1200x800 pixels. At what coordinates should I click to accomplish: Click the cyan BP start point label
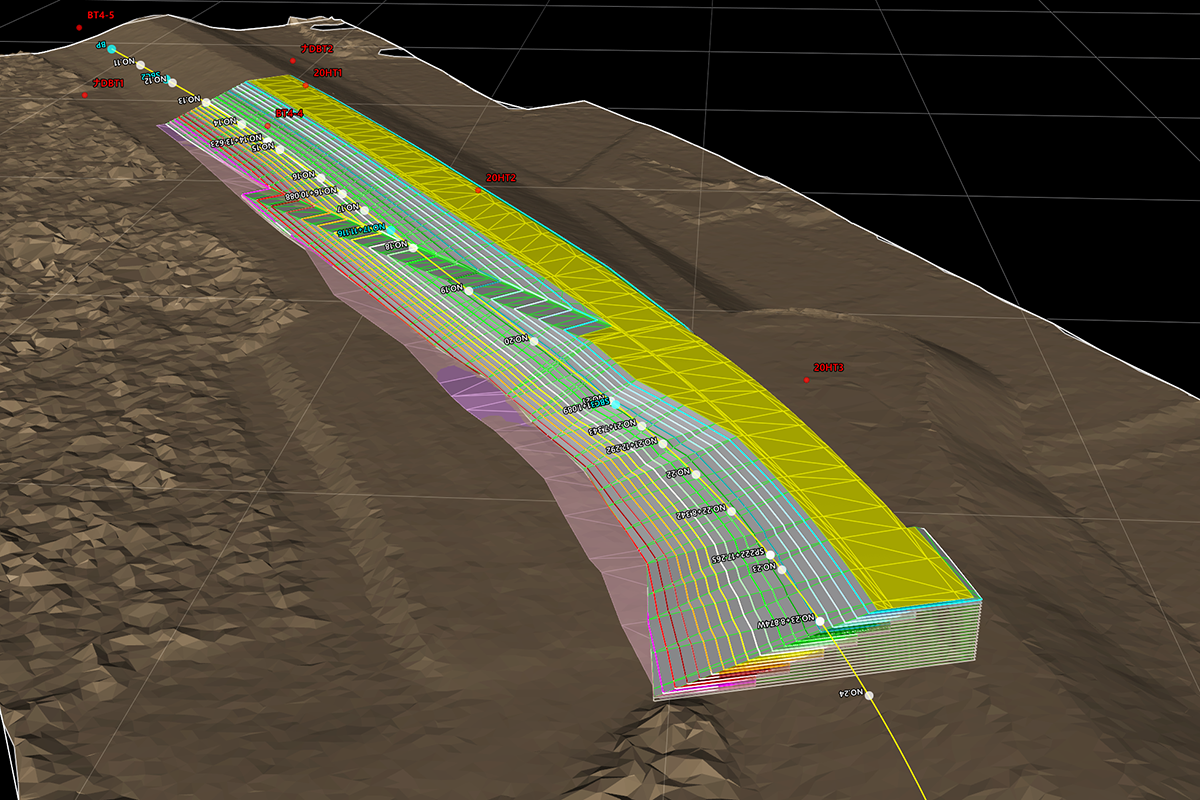100,46
